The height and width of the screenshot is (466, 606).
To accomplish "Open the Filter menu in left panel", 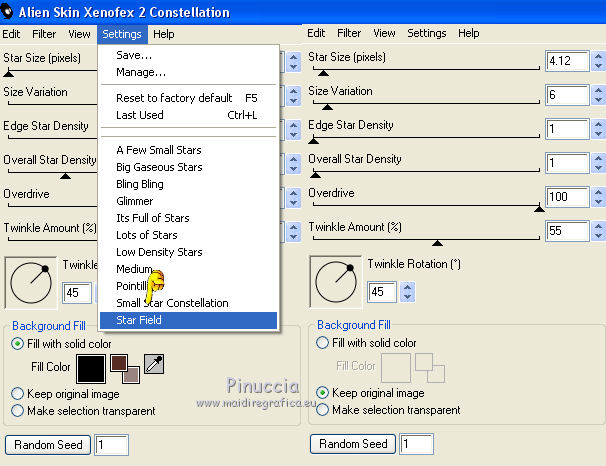I will pos(44,34).
